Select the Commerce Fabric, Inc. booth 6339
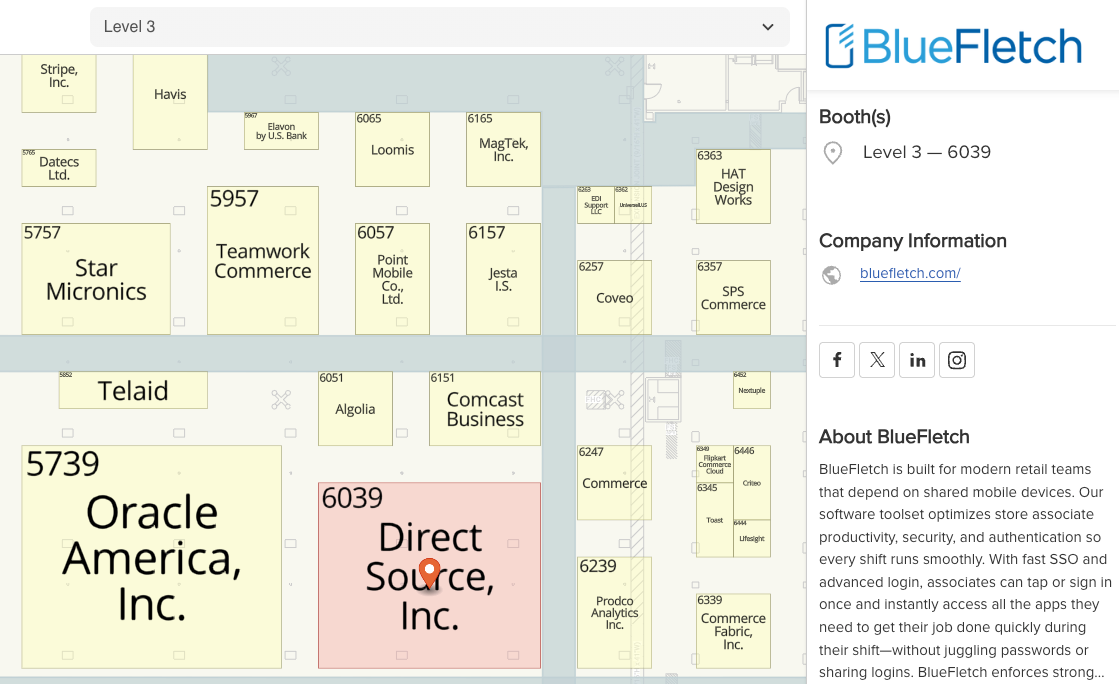Image resolution: width=1119 pixels, height=684 pixels. pos(733,631)
